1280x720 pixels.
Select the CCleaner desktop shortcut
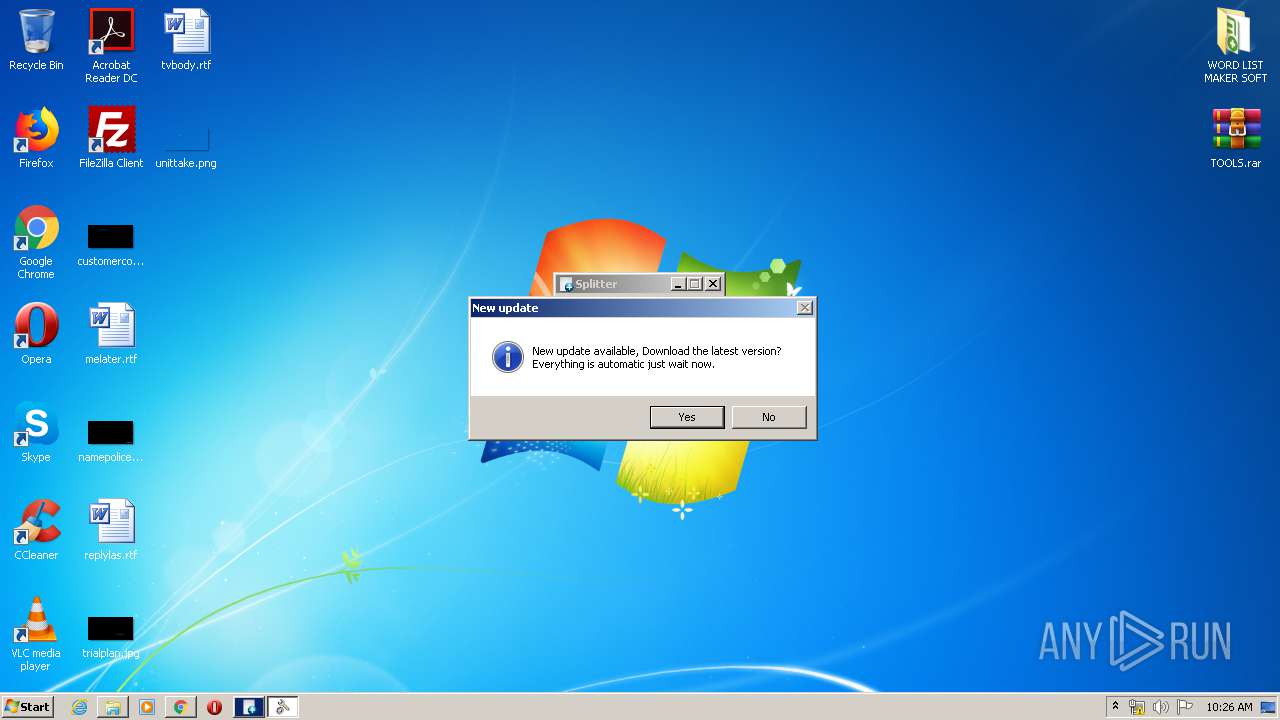coord(36,530)
